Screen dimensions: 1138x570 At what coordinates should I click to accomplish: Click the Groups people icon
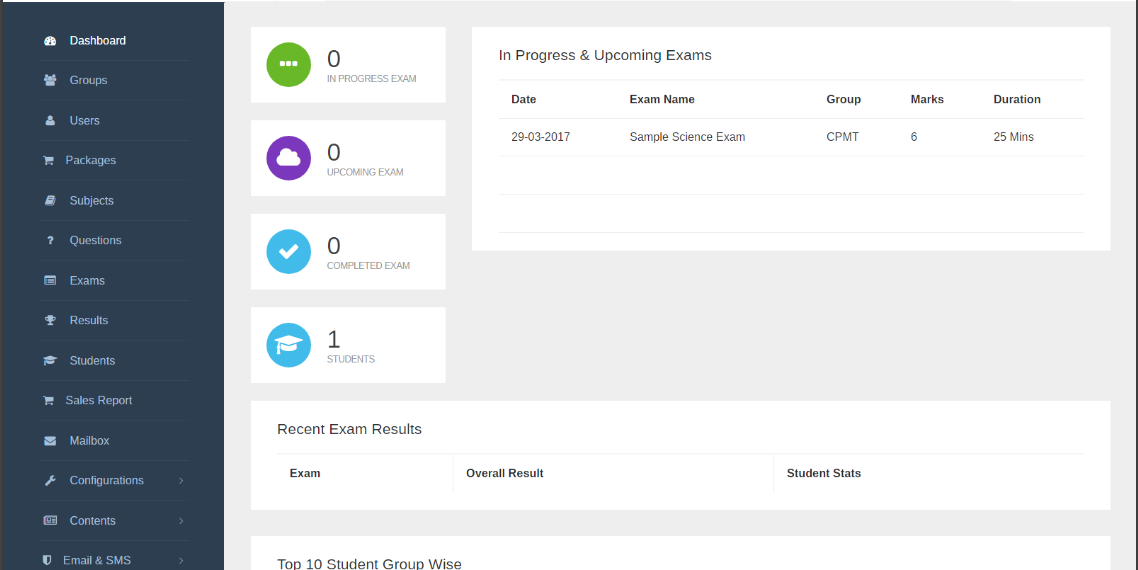point(50,80)
